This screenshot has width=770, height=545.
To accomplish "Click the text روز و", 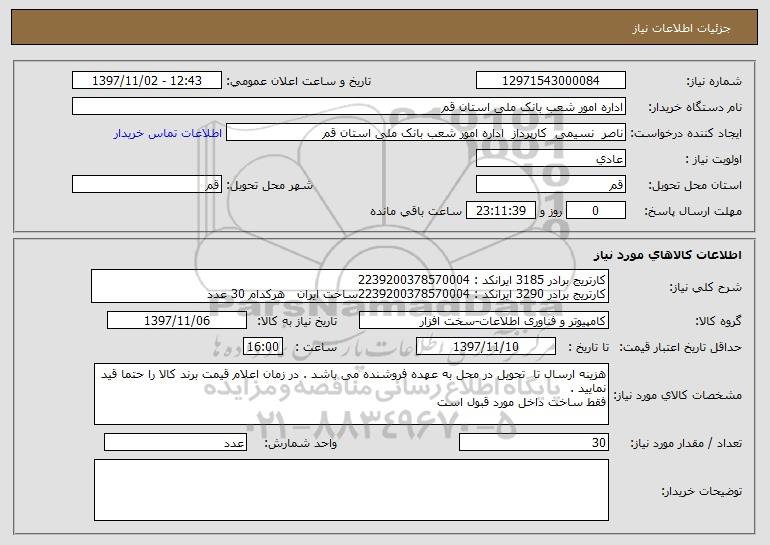I will [550, 211].
